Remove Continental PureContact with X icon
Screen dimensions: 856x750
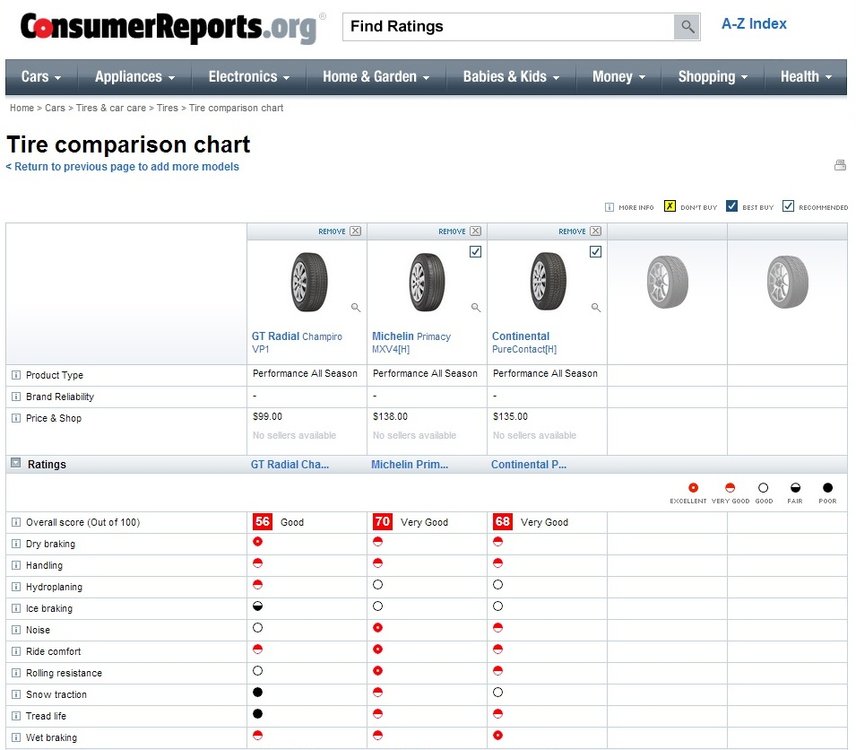coord(596,231)
